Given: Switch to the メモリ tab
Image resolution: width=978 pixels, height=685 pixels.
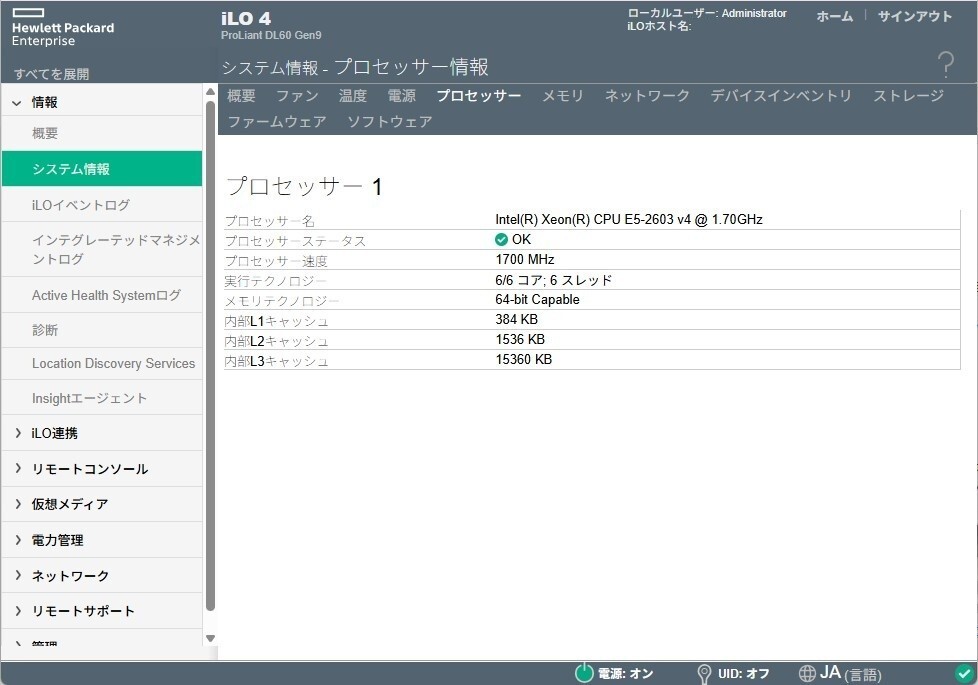Looking at the screenshot, I should (x=562, y=96).
